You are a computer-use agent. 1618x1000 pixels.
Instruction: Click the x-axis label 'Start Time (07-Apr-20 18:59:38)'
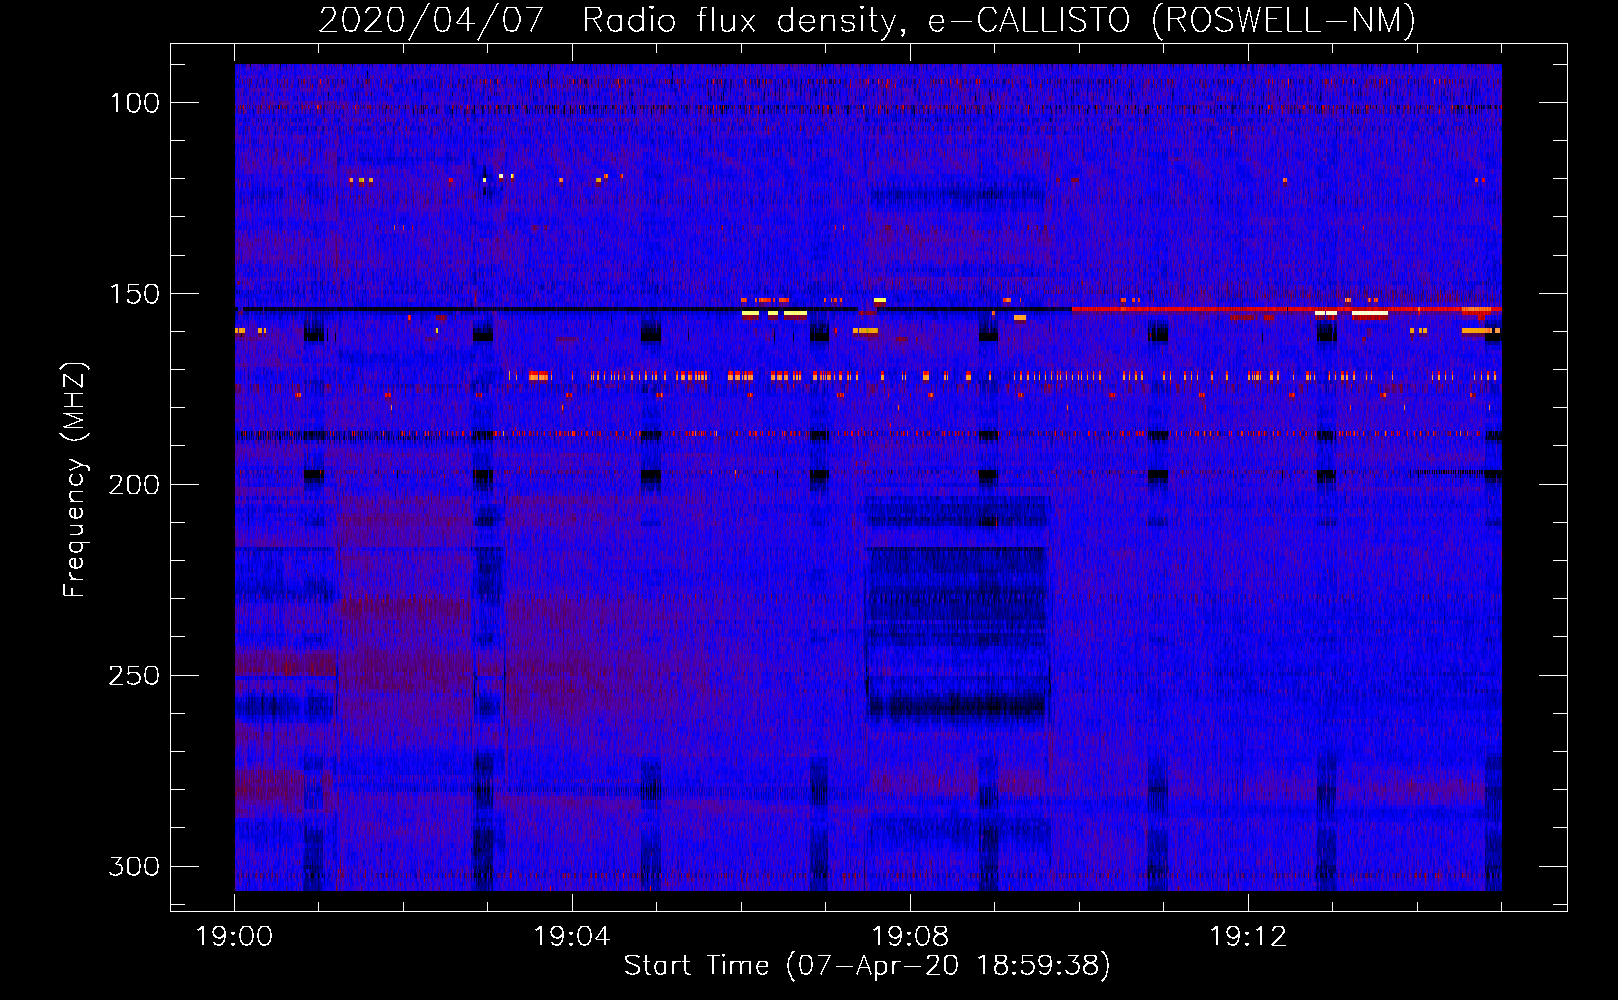(x=867, y=966)
